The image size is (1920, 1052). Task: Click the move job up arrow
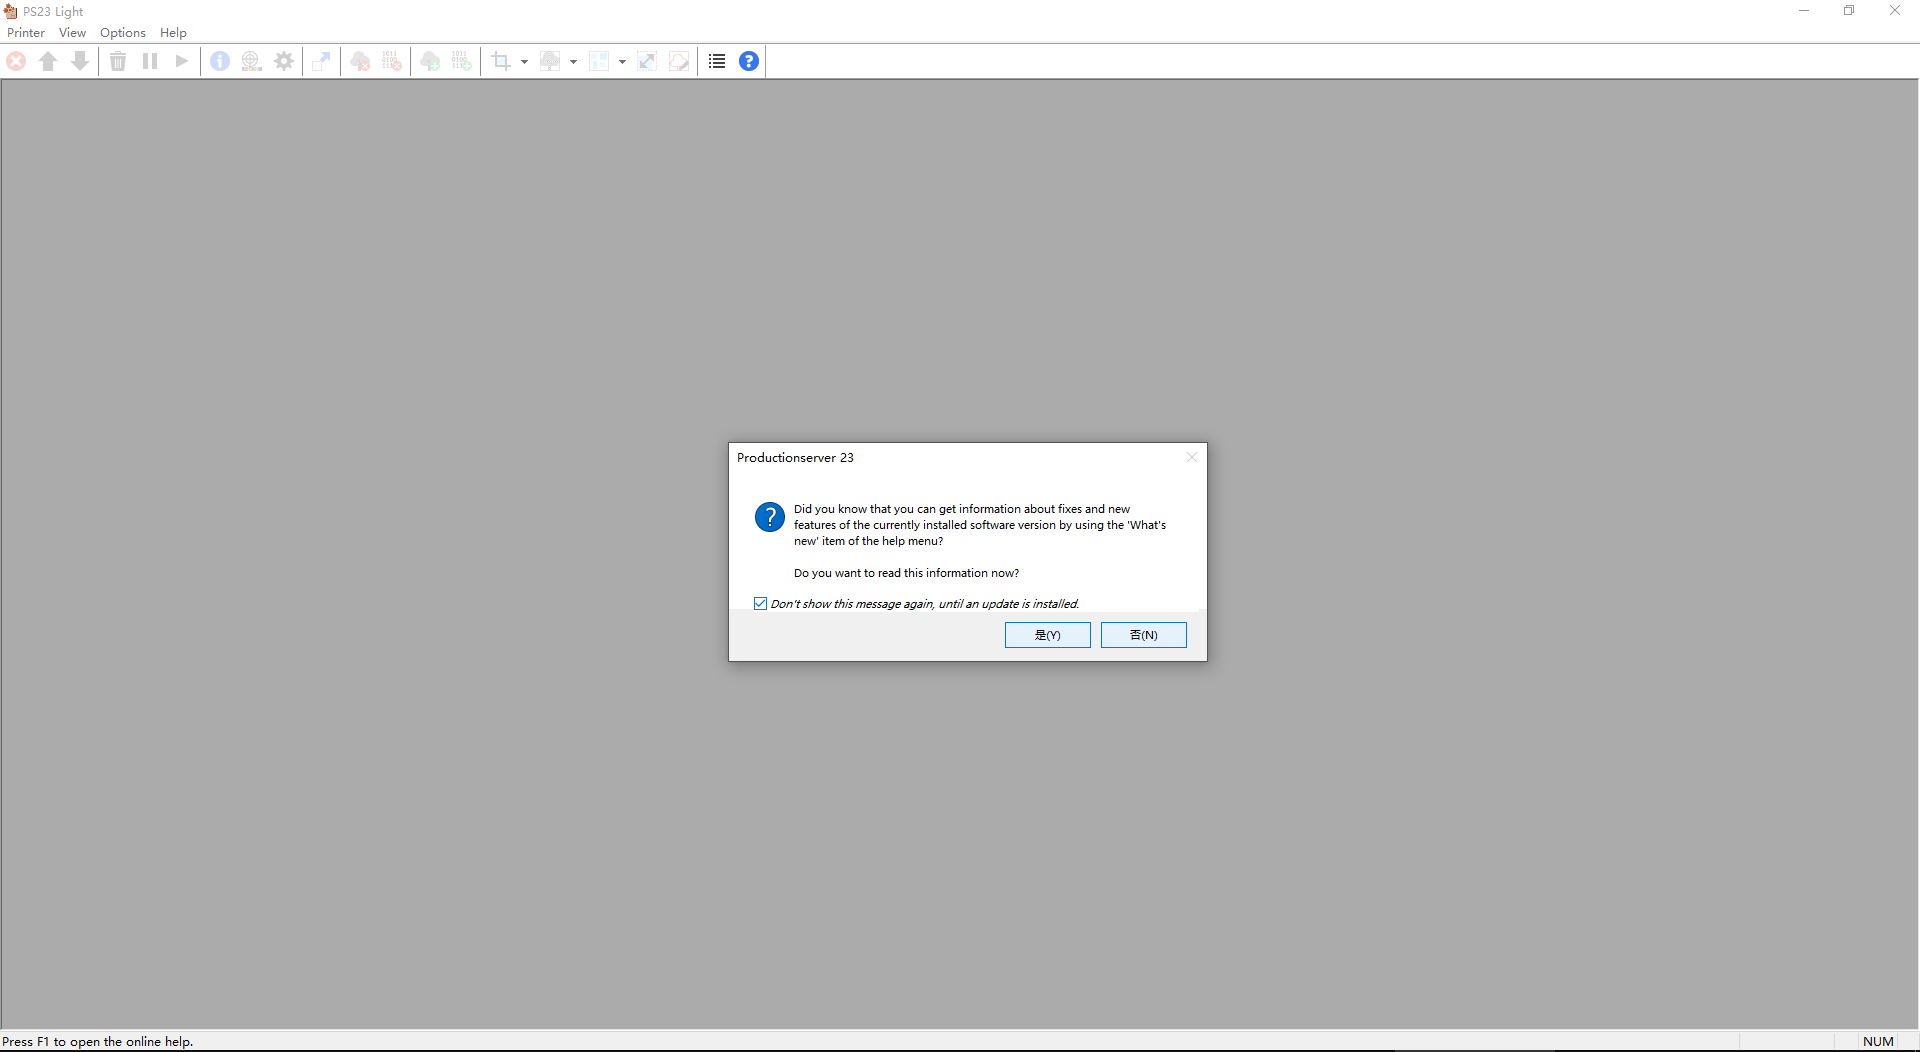(x=48, y=61)
